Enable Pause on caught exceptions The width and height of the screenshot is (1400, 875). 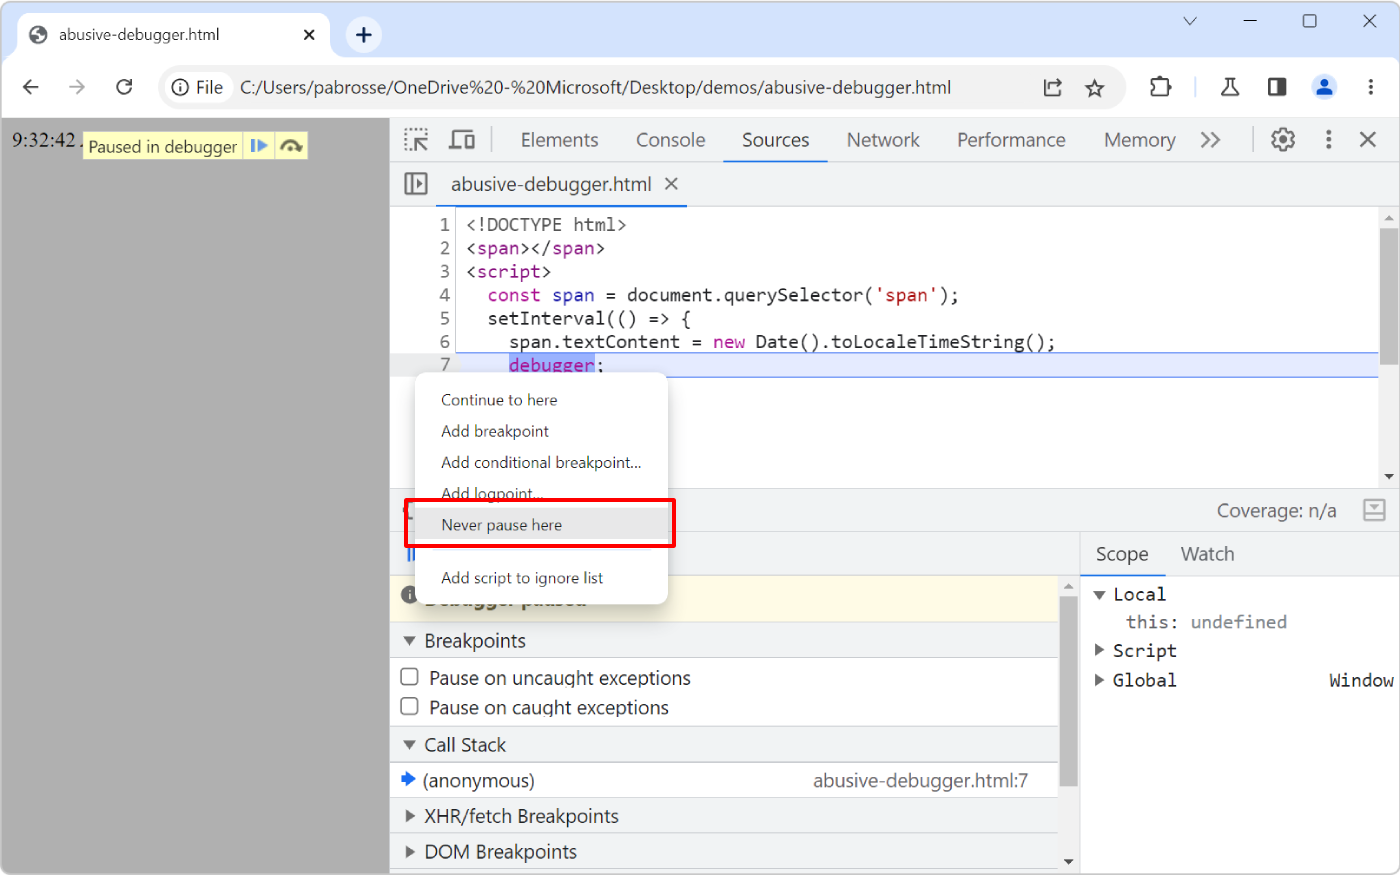pos(409,706)
